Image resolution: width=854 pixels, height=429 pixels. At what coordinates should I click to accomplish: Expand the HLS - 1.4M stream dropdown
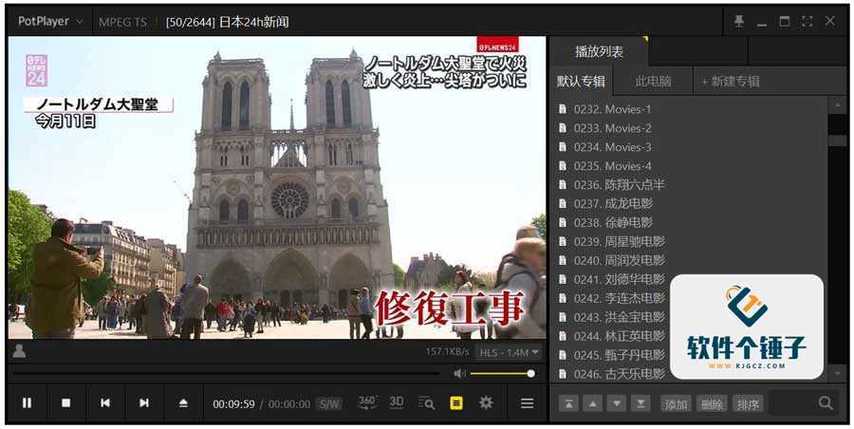point(509,352)
